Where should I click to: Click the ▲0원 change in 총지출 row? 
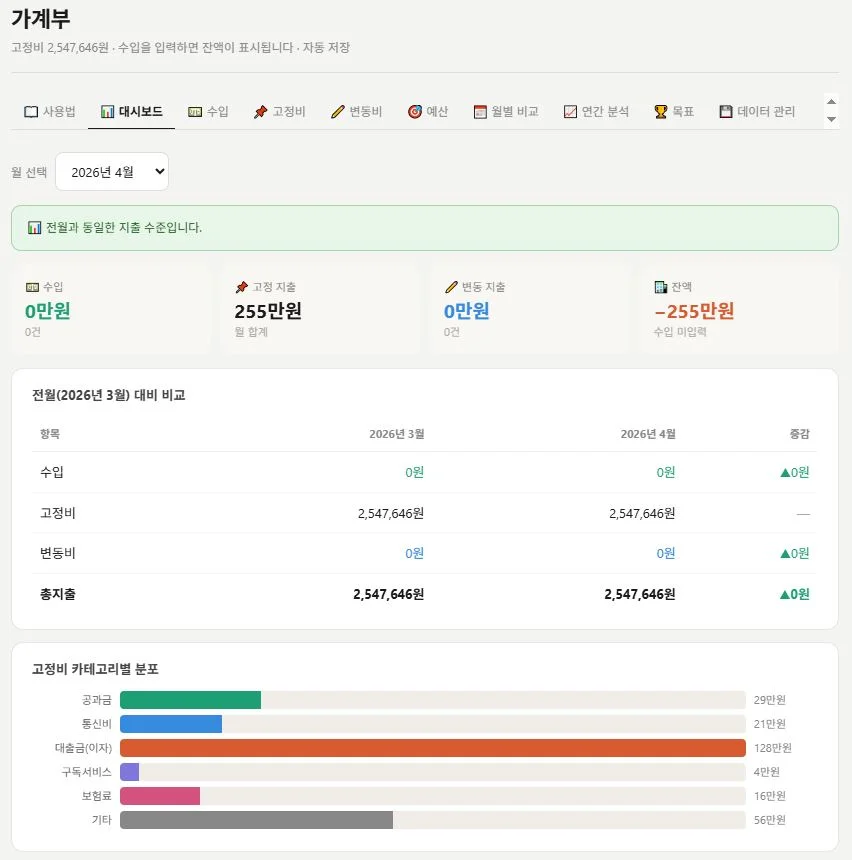coord(794,594)
